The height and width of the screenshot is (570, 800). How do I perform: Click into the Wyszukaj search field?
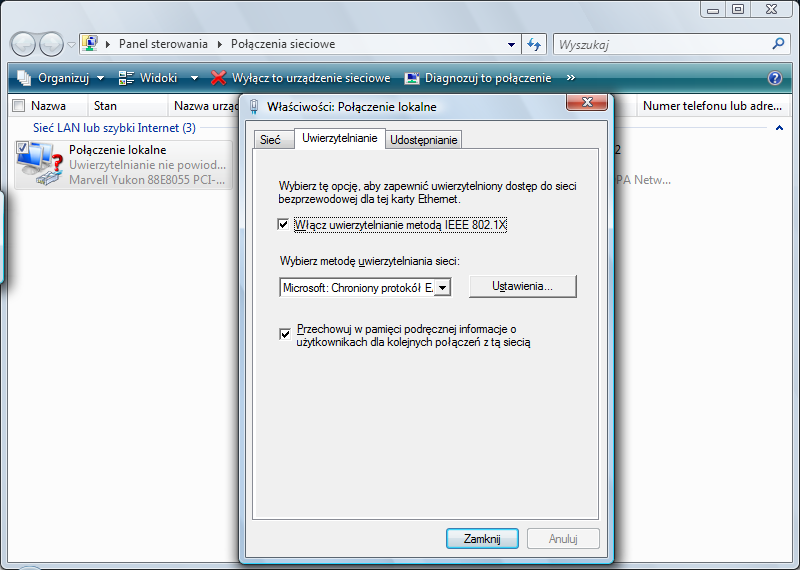[660, 44]
